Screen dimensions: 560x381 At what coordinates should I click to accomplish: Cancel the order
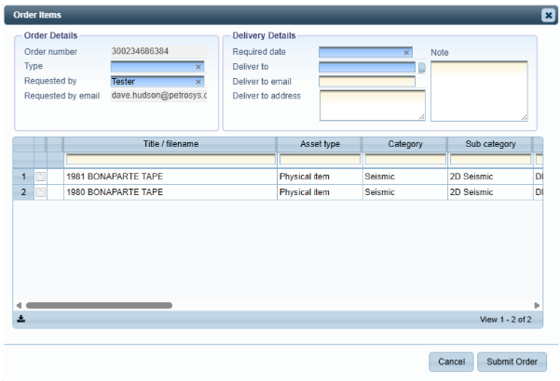tap(451, 362)
